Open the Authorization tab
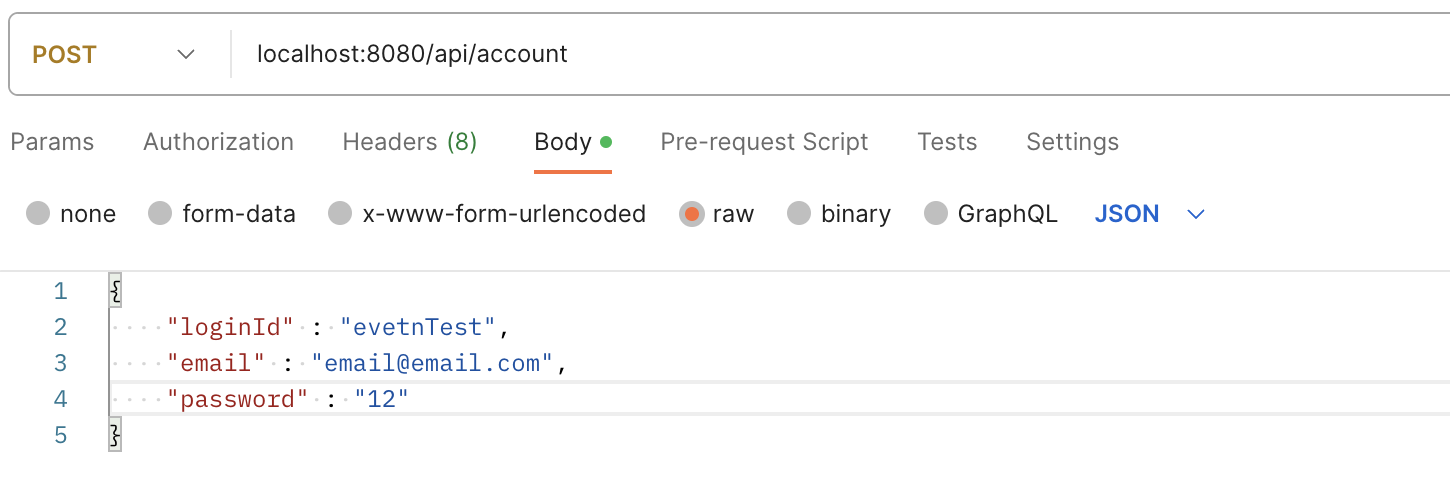 pyautogui.click(x=218, y=142)
